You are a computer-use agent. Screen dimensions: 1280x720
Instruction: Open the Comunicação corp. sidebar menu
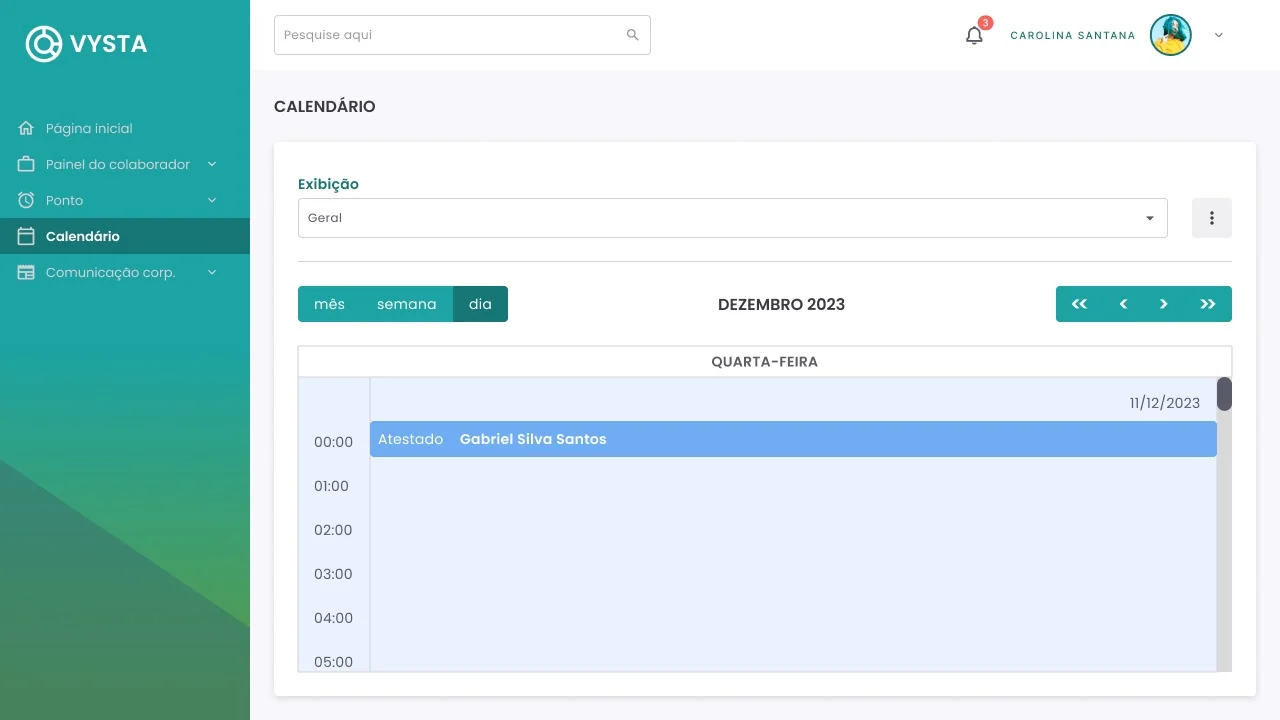125,272
